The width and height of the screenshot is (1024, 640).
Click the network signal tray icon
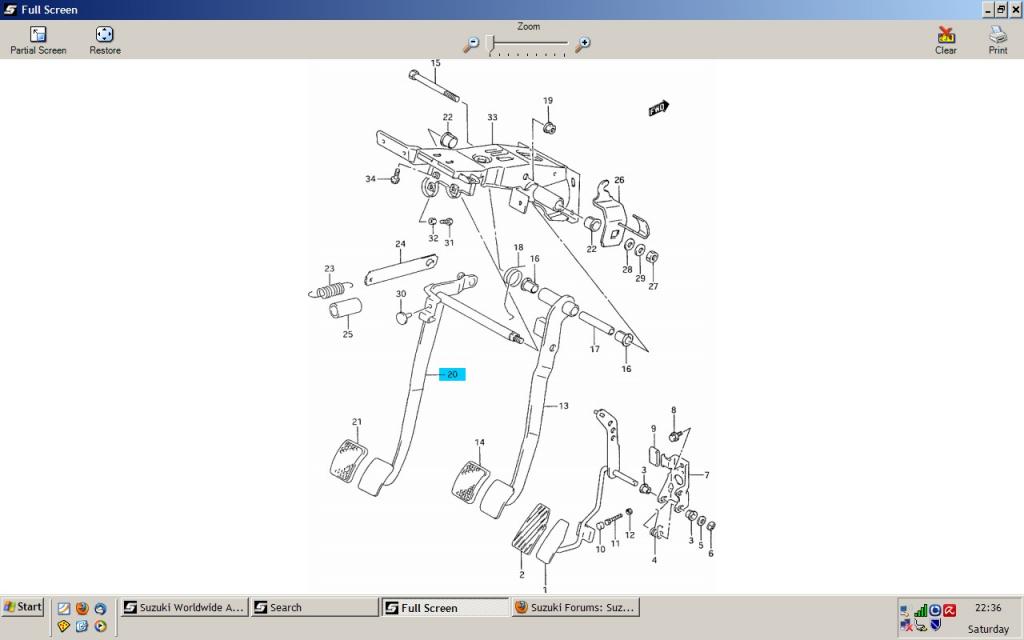pyautogui.click(x=919, y=610)
